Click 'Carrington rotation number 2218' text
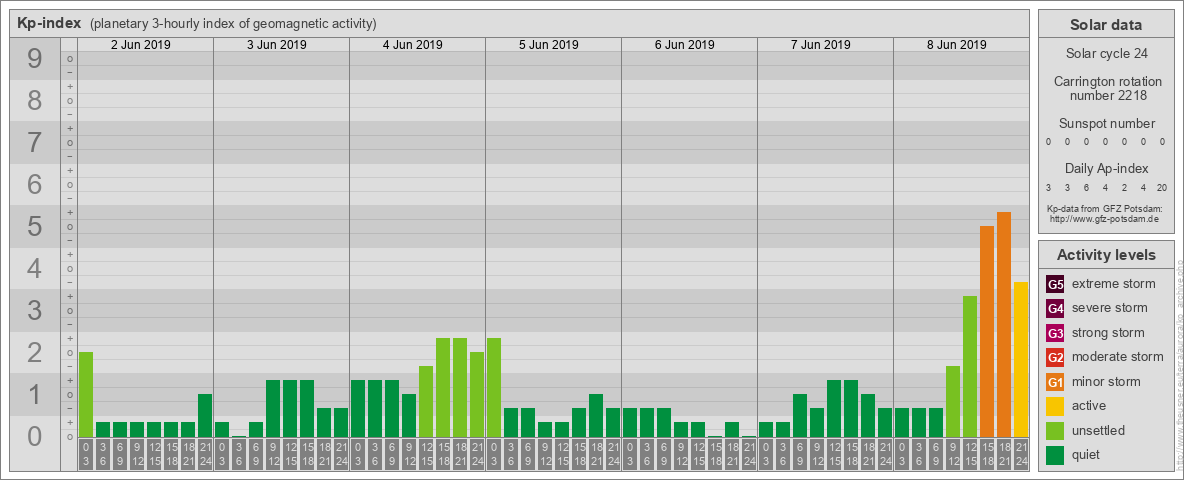 pos(1108,88)
